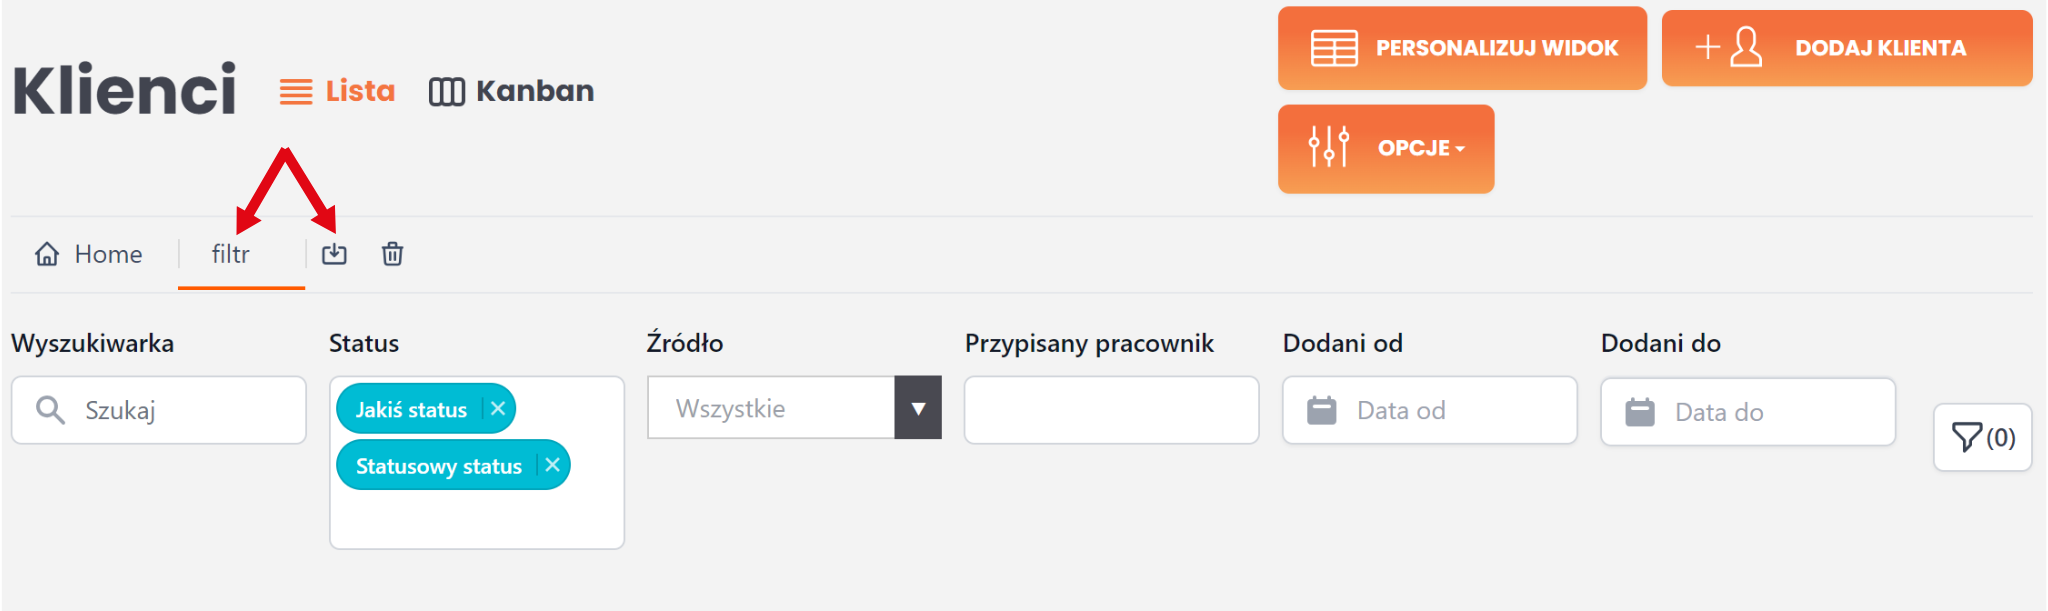Screen dimensions: 2048x611
Task: Click the magnifier icon in search box
Action: [50, 410]
